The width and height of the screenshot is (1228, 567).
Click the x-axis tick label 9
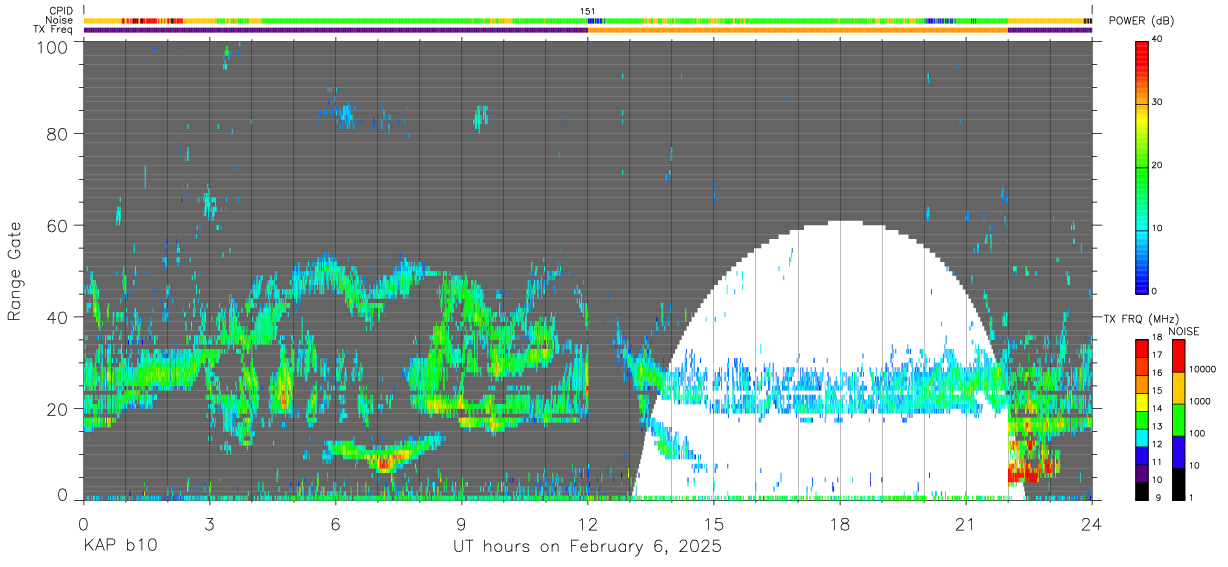[x=461, y=523]
